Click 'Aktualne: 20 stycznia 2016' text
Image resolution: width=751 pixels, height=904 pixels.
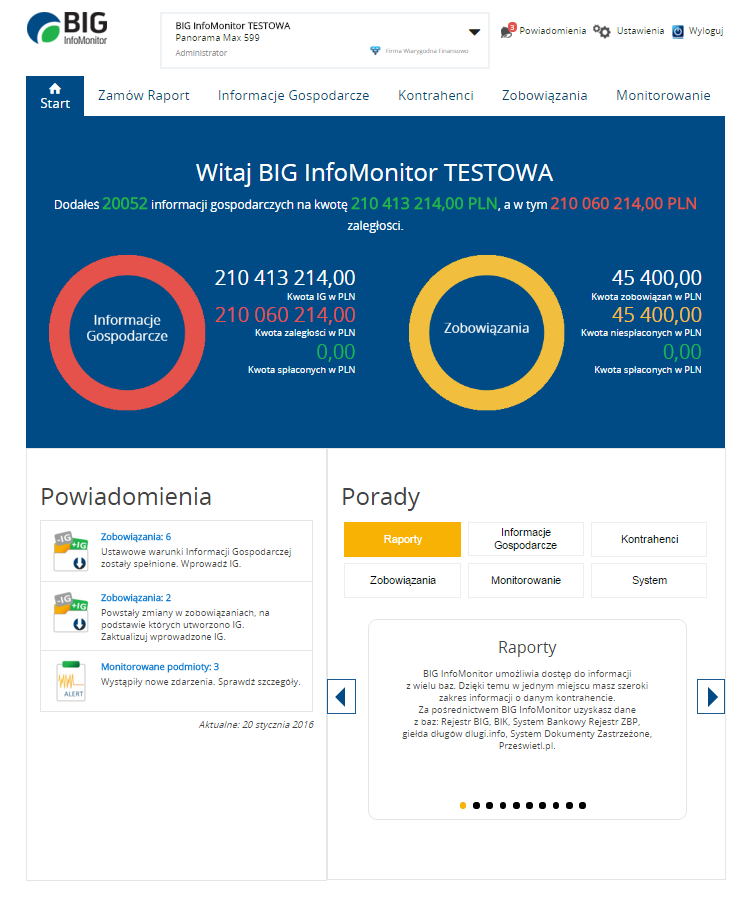(x=256, y=725)
